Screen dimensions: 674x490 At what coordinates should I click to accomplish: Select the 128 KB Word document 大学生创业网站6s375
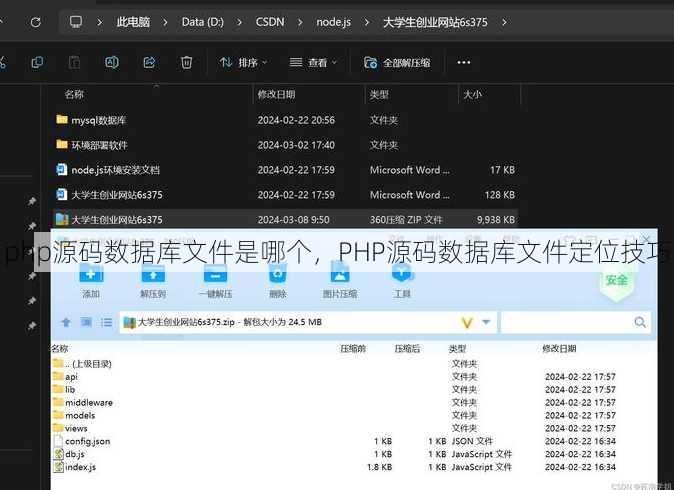[x=286, y=195]
